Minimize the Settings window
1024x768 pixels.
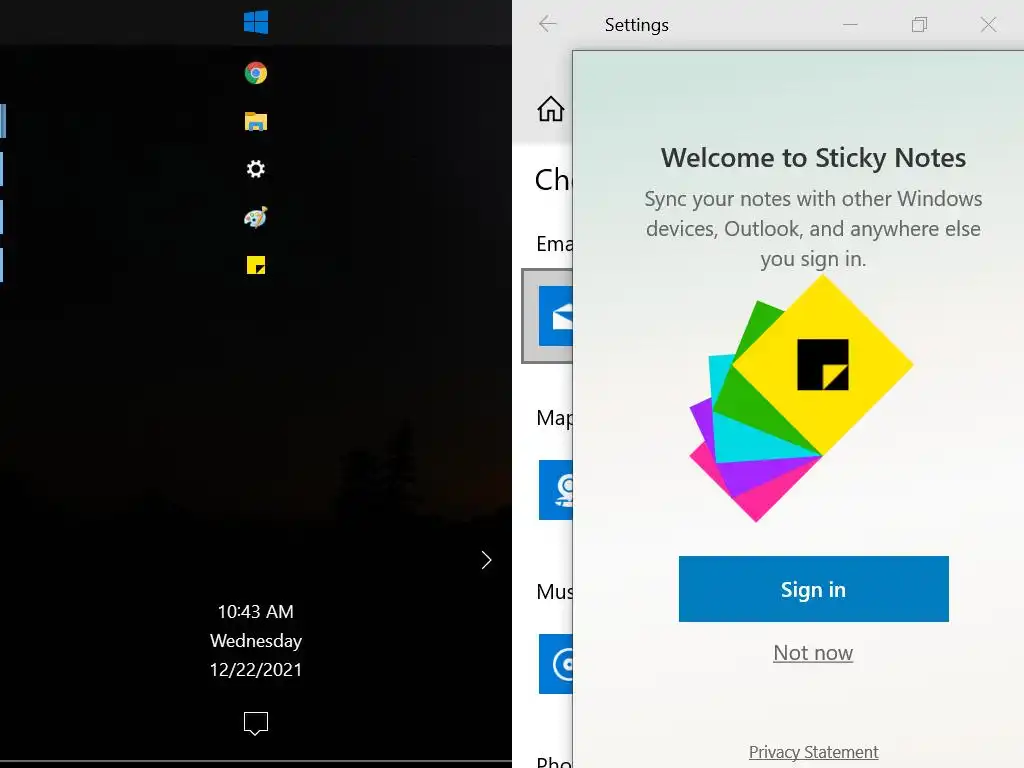[x=850, y=24]
